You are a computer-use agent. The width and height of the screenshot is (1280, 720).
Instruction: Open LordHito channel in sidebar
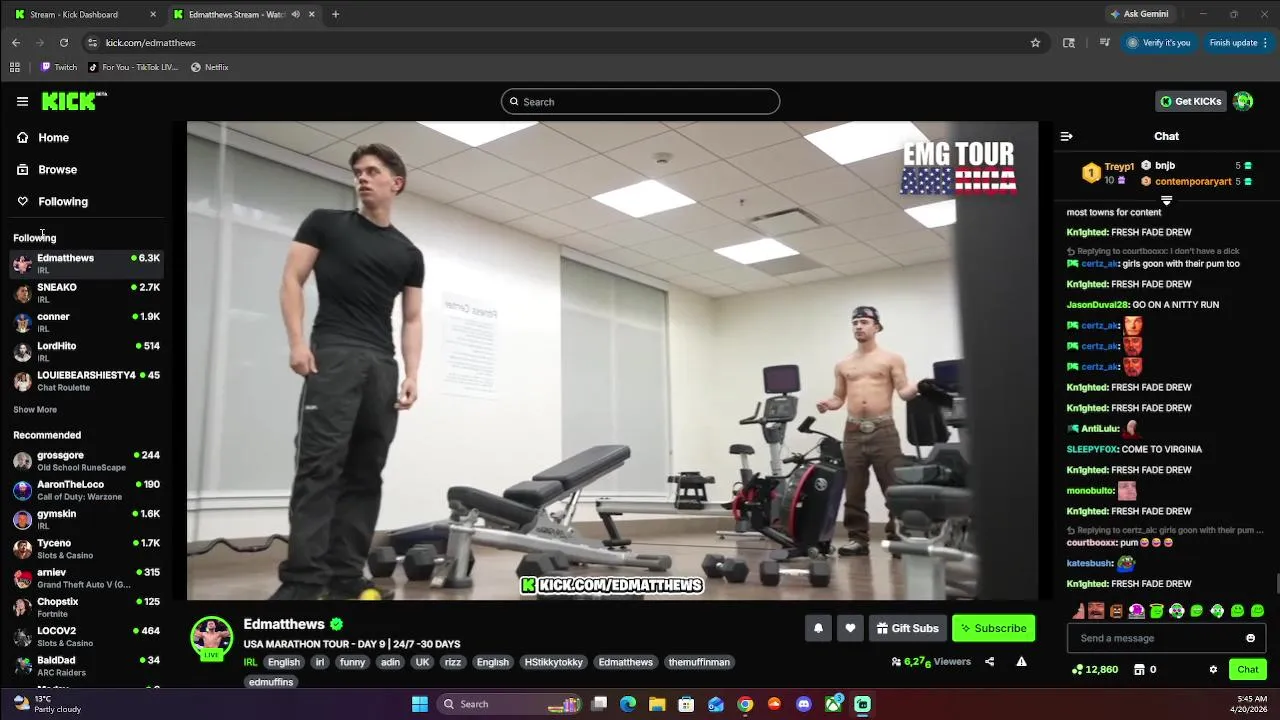tap(86, 351)
